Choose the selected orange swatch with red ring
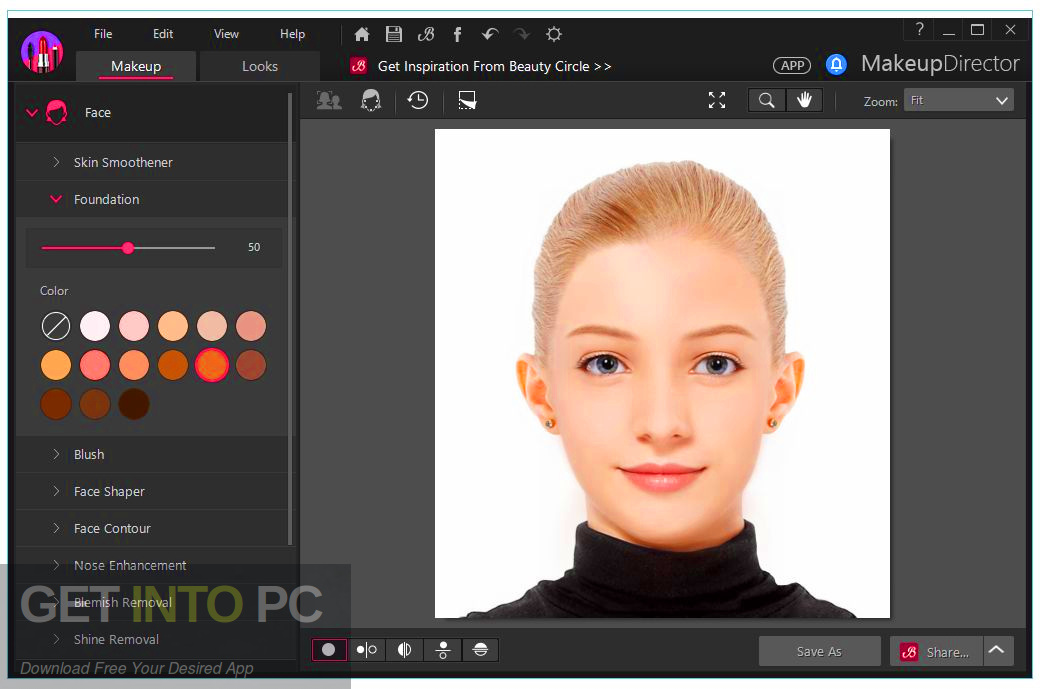This screenshot has width=1044, height=689. pyautogui.click(x=212, y=365)
